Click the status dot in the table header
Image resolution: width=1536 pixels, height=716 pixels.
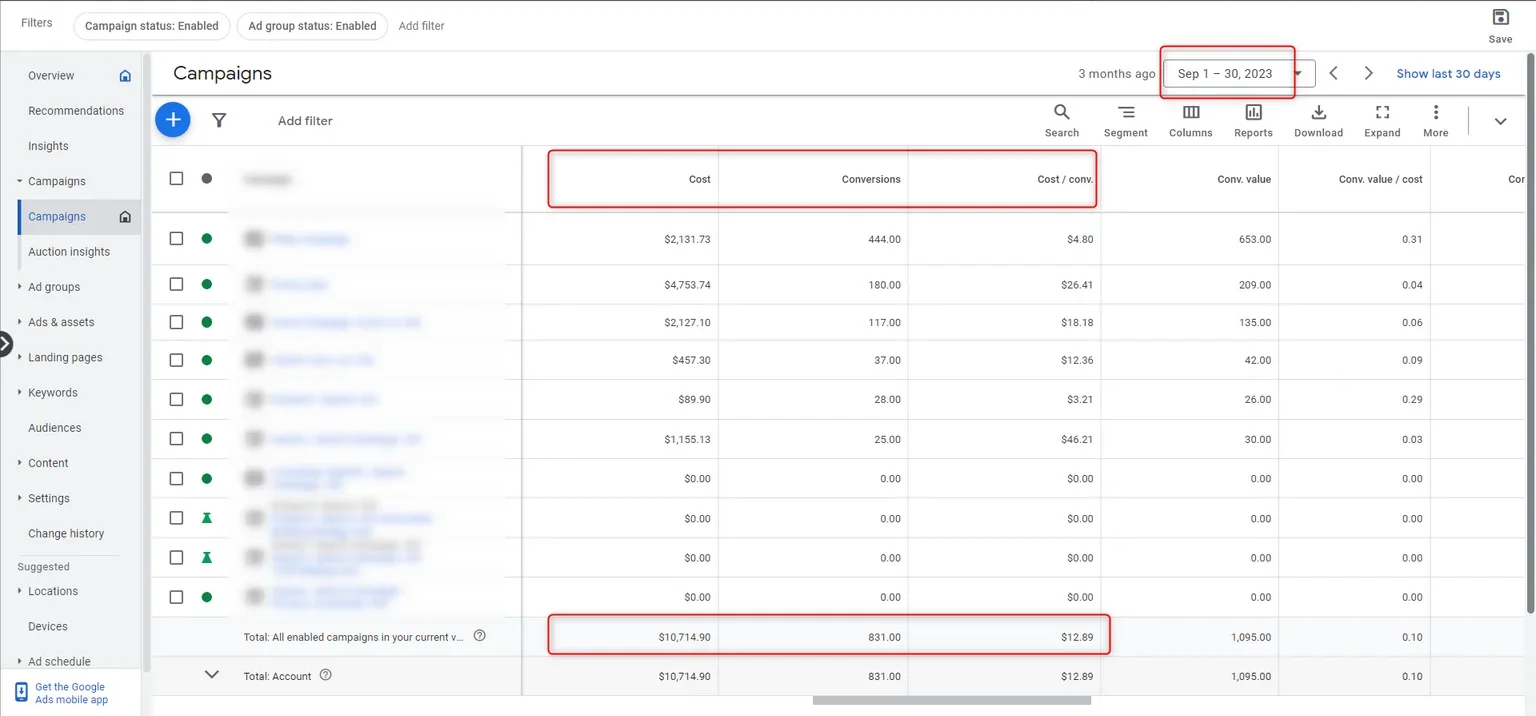pos(206,178)
